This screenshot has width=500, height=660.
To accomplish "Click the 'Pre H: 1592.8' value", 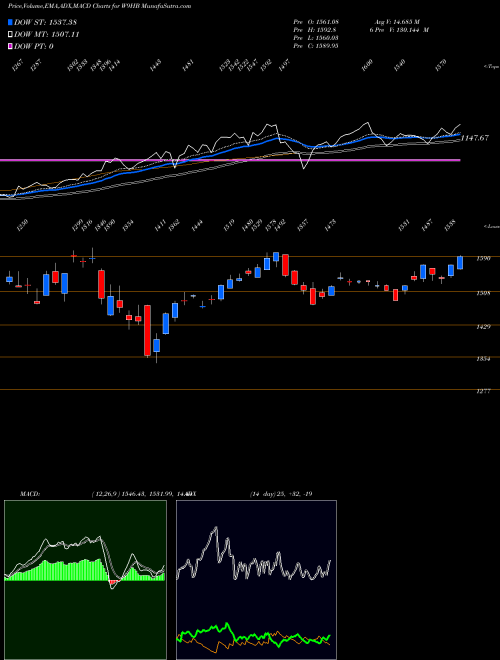I will click(315, 30).
